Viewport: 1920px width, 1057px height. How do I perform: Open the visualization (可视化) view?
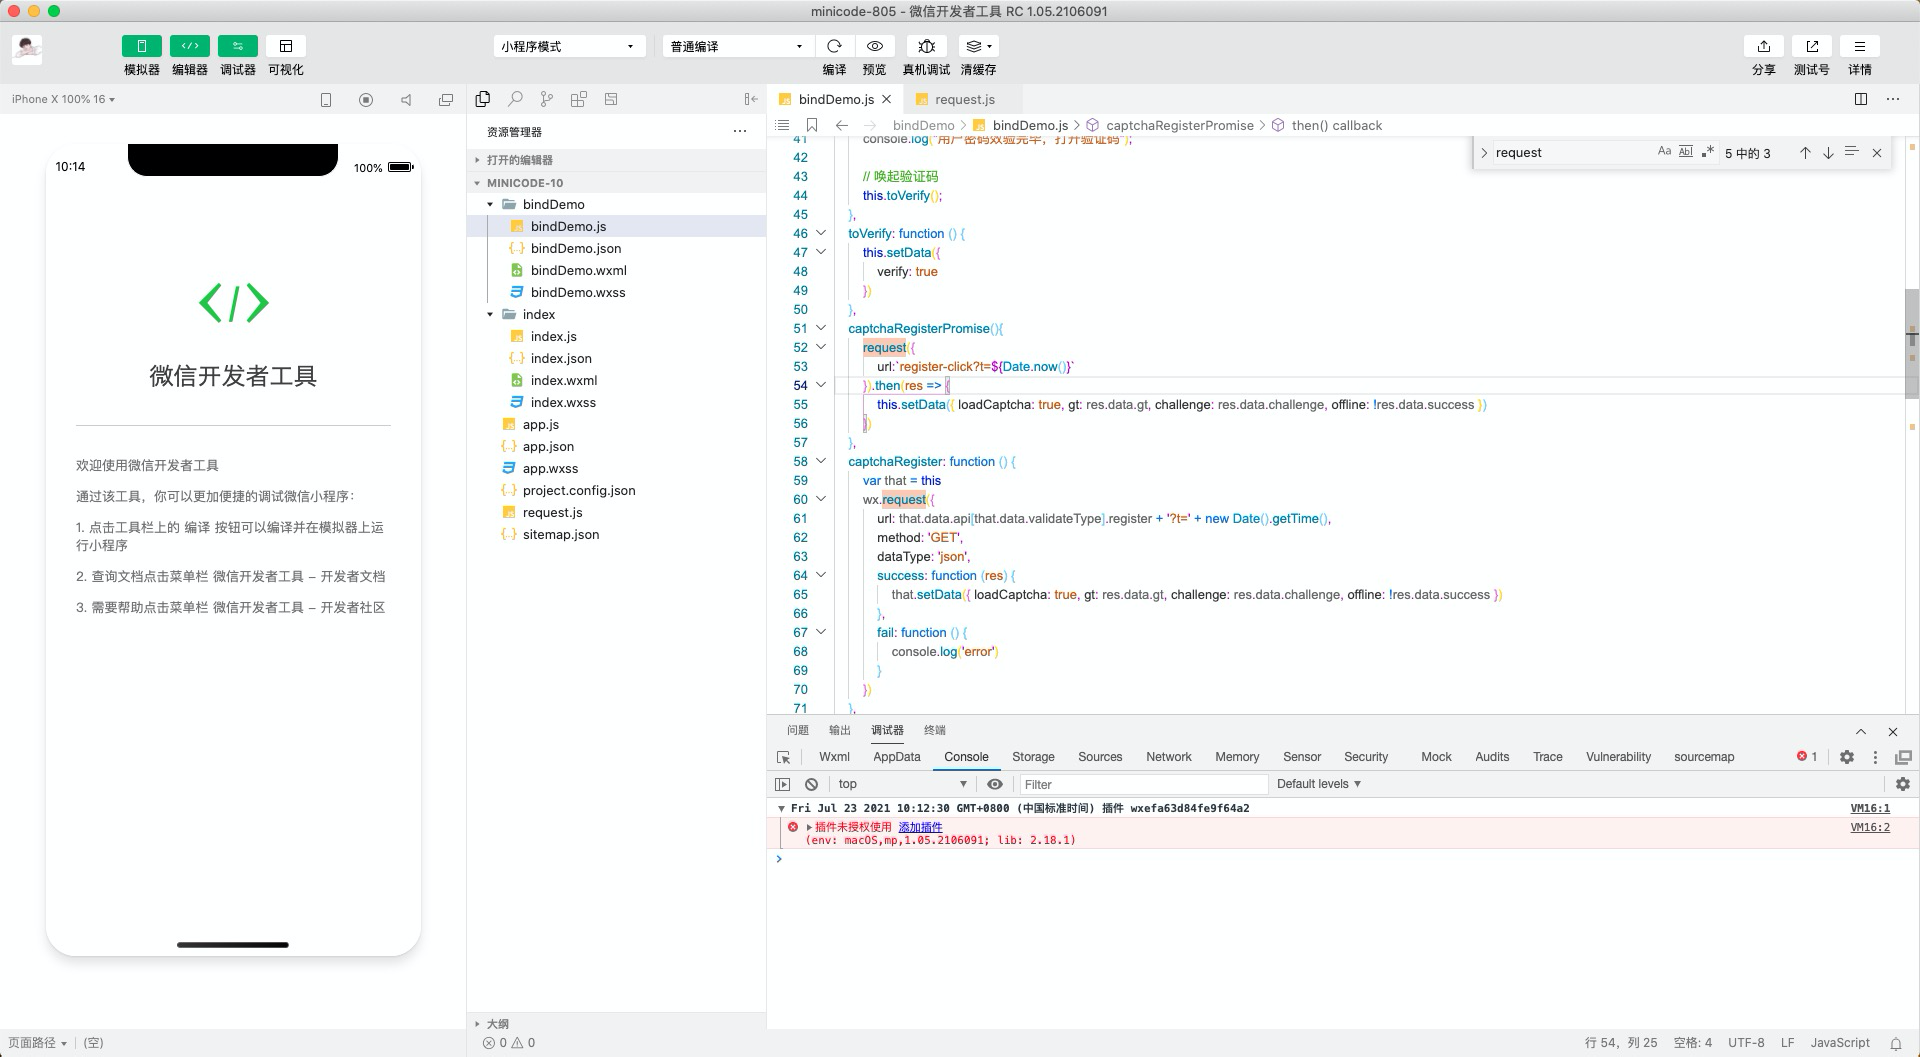pos(286,46)
